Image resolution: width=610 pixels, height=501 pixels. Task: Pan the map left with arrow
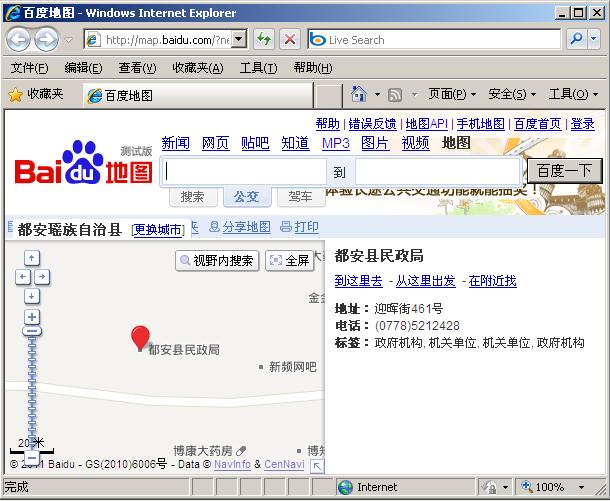click(22, 276)
